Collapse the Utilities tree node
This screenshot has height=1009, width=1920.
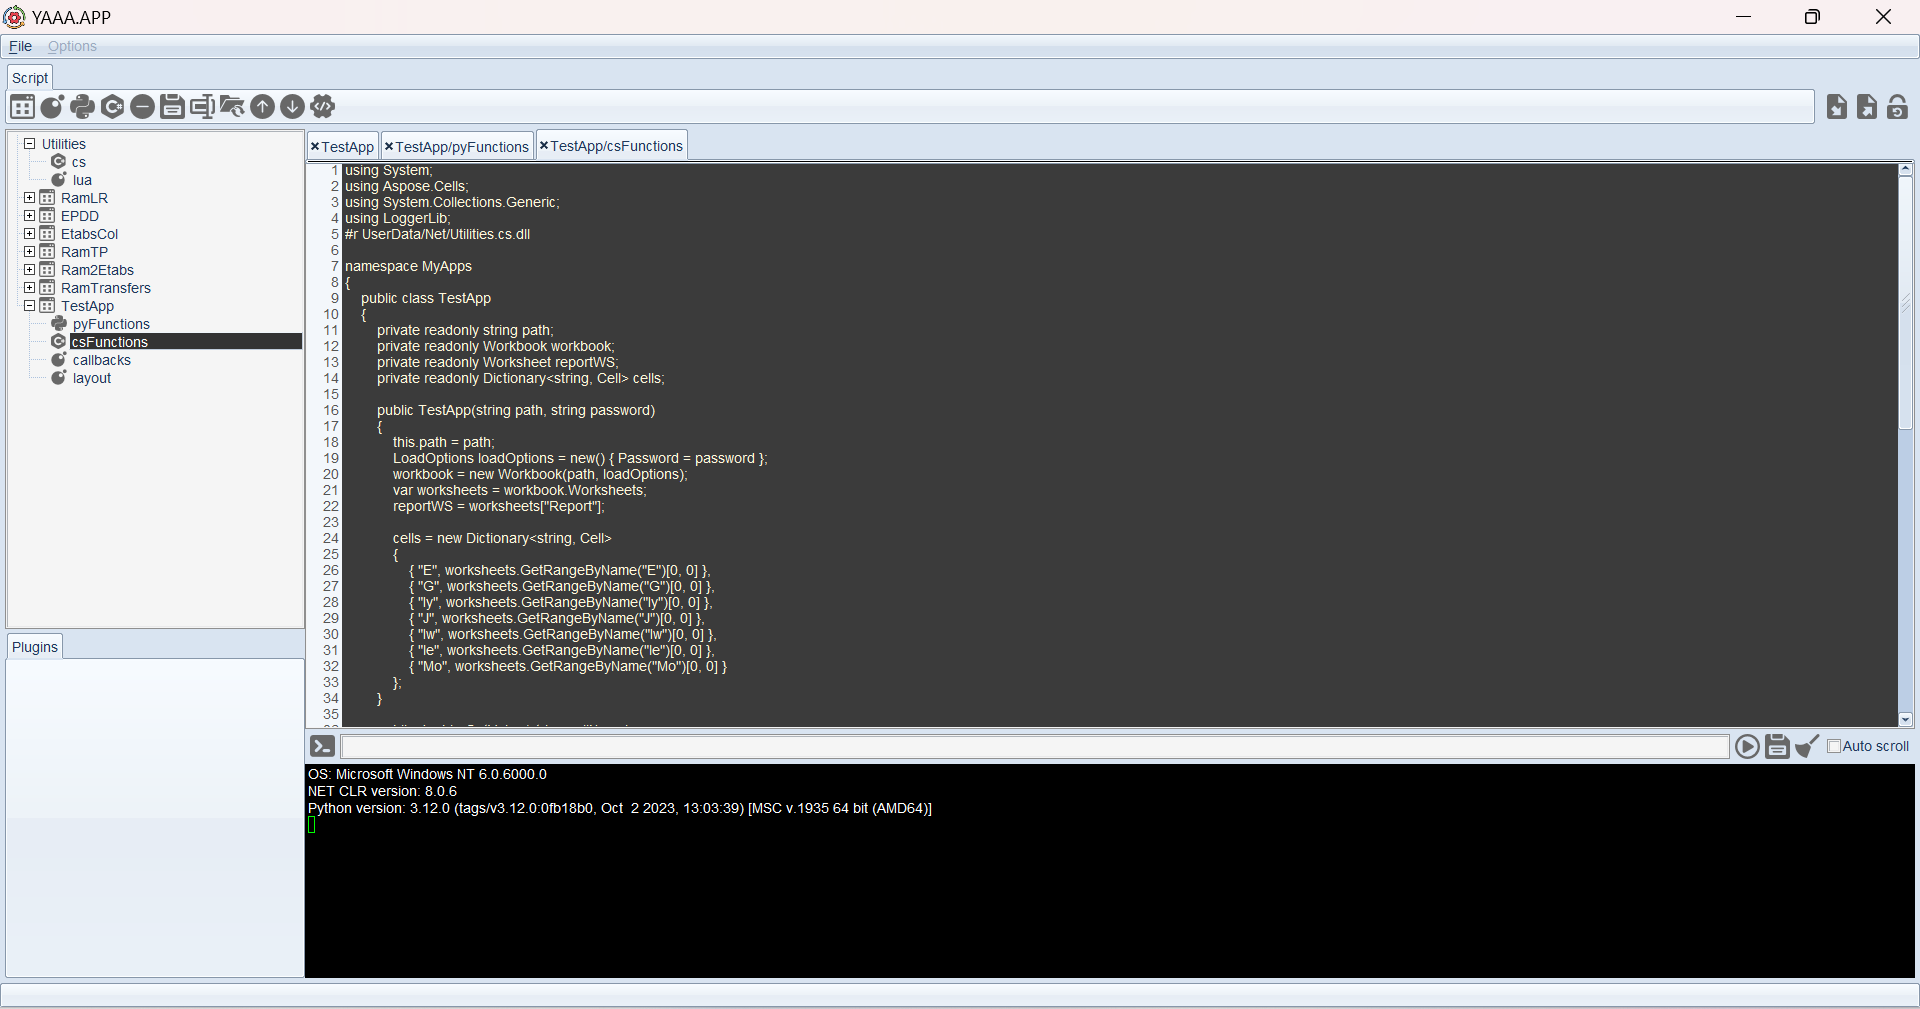[x=30, y=144]
